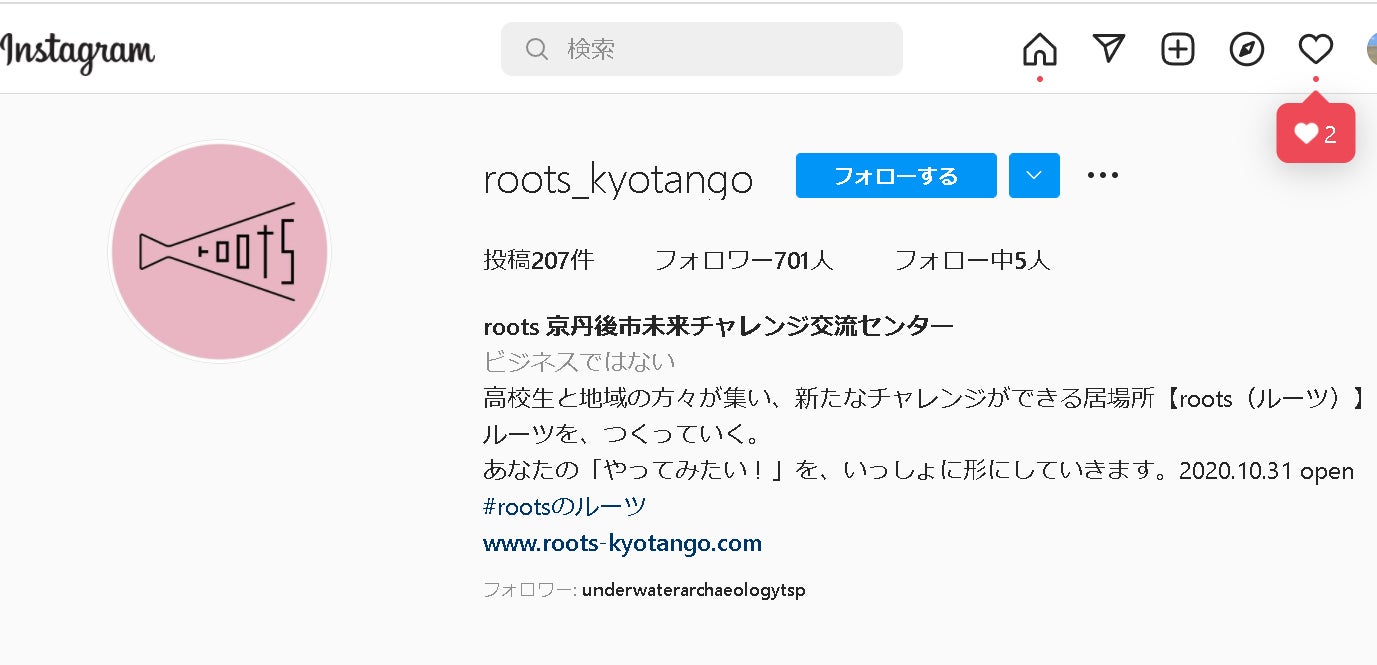1377x665 pixels.
Task: Go to the Home feed icon
Action: [1040, 49]
